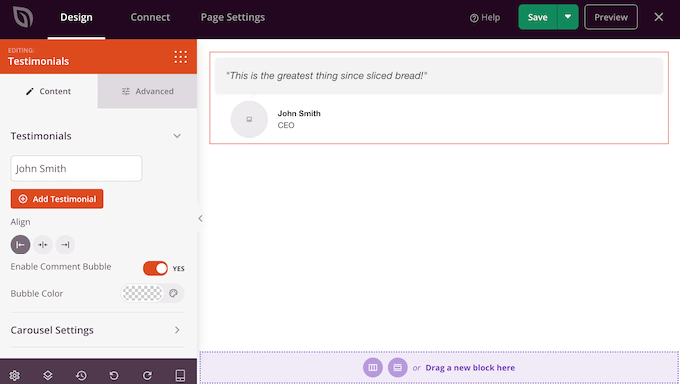Open the Help link
The height and width of the screenshot is (384, 680).
click(485, 18)
